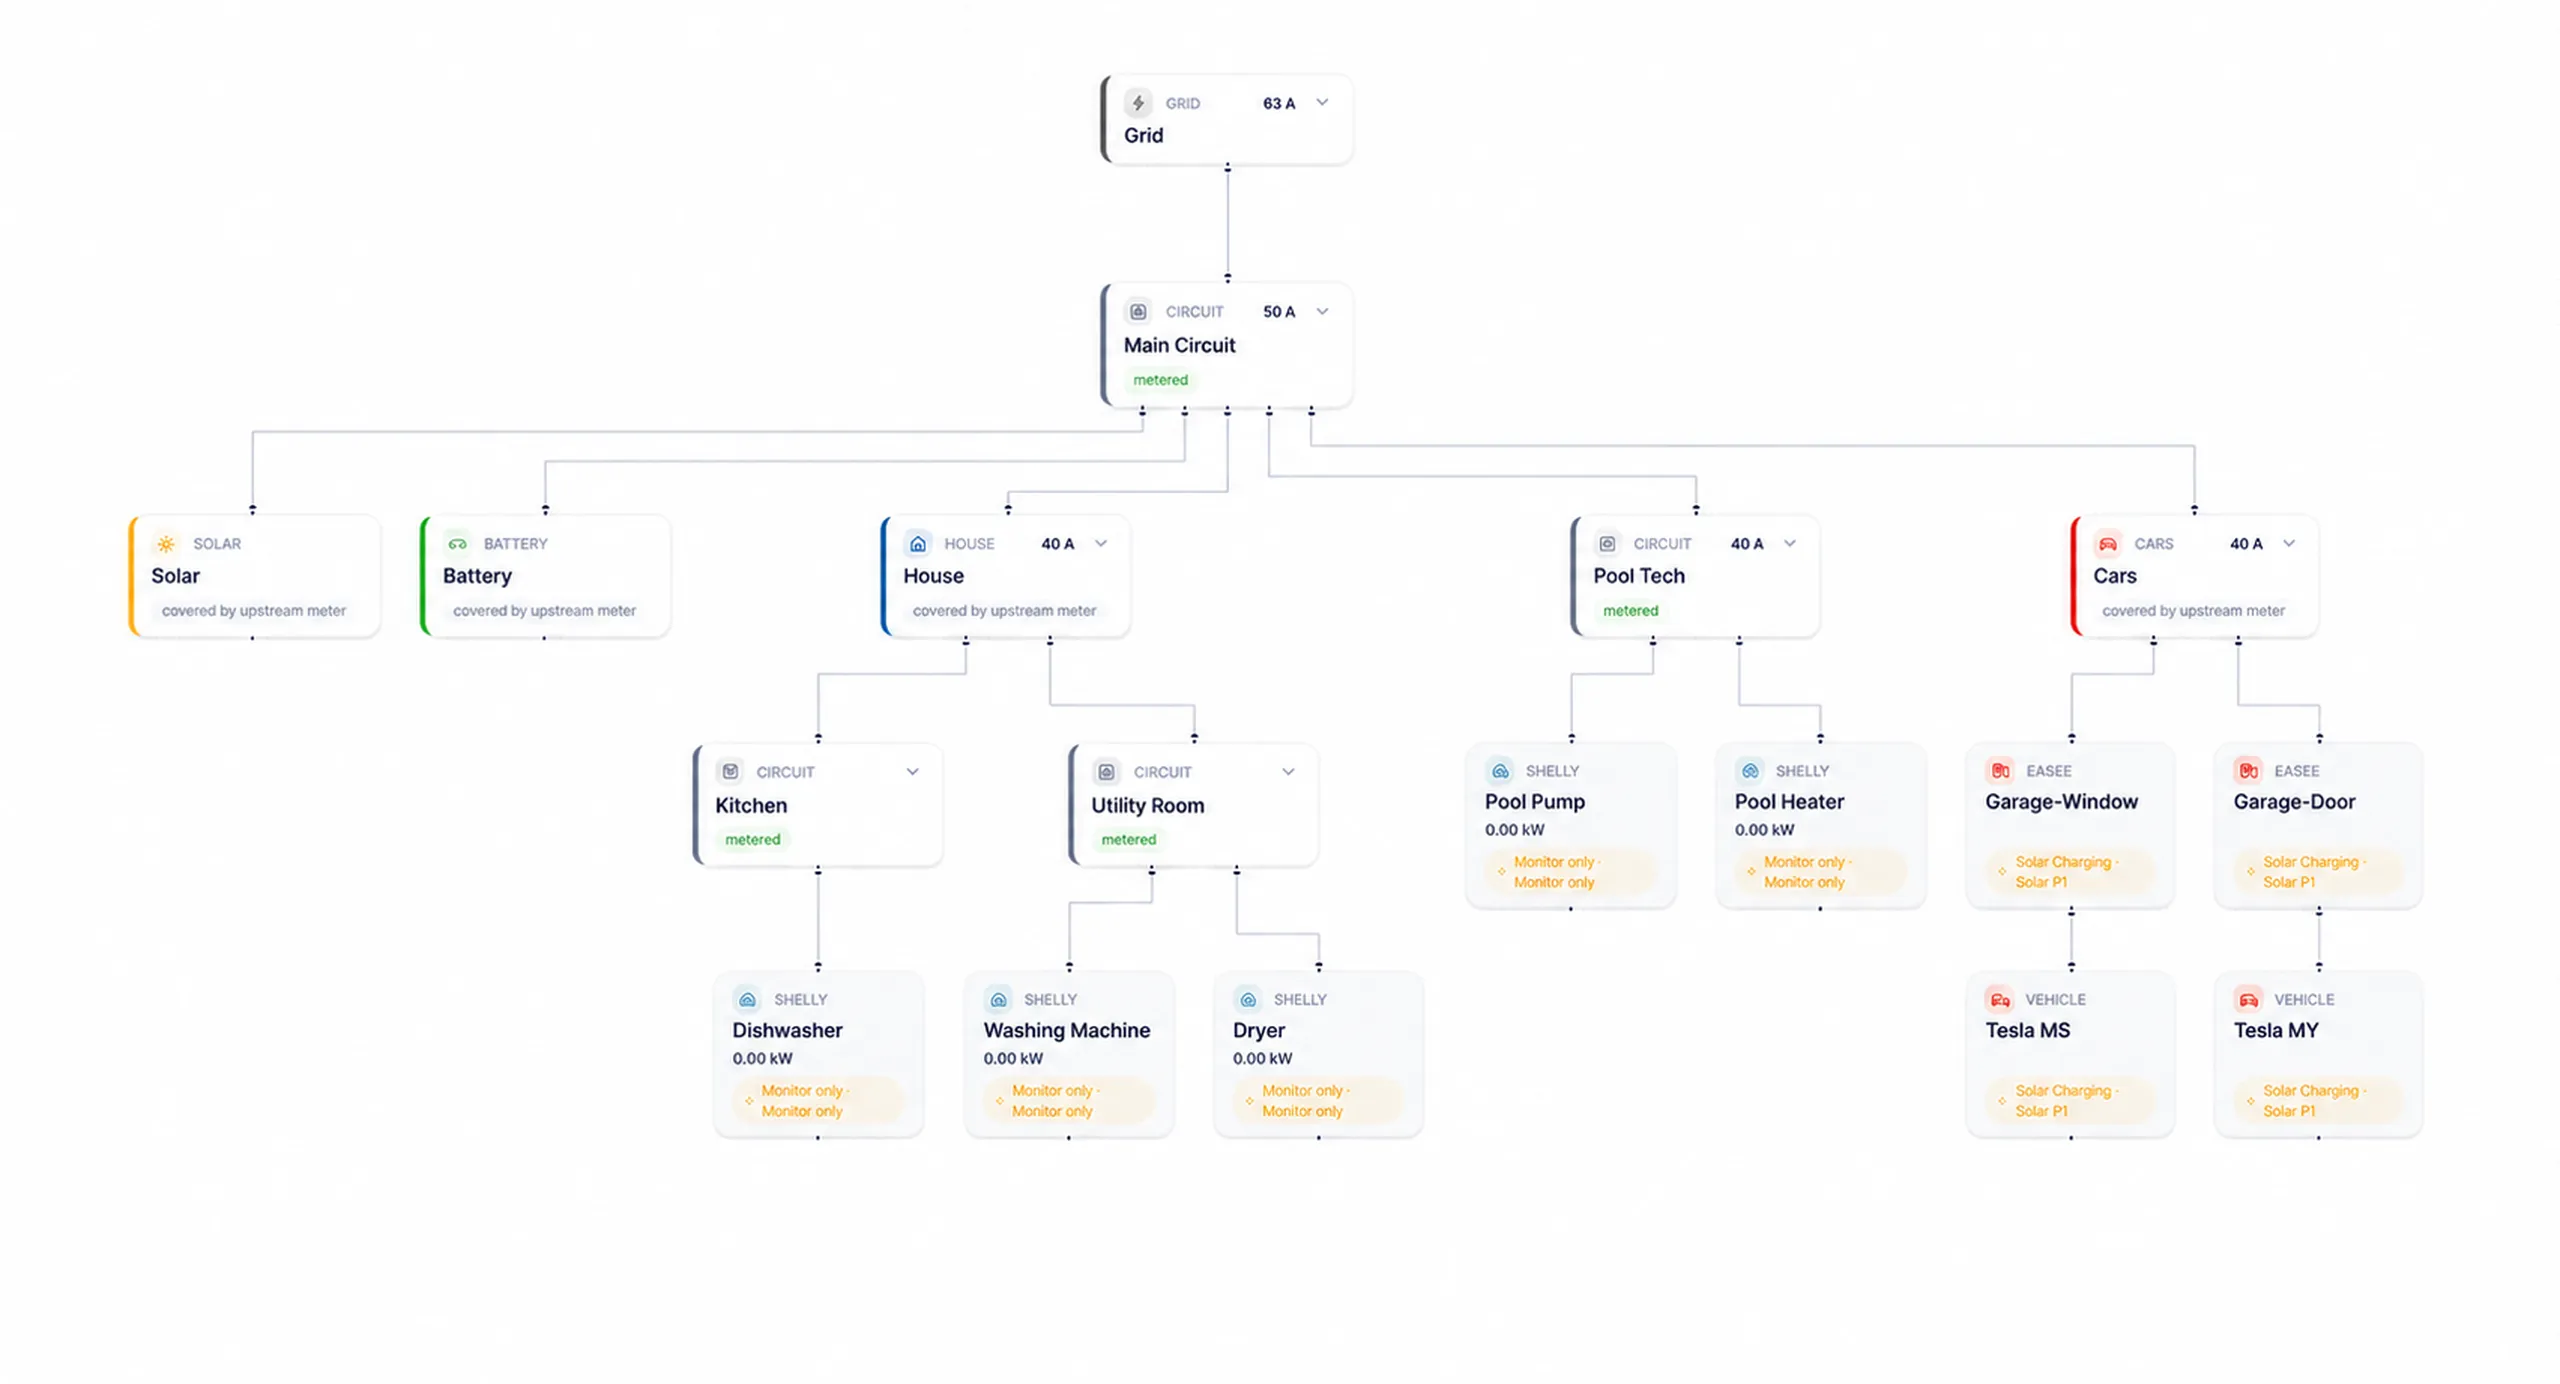The height and width of the screenshot is (1384, 2560).
Task: Click the Kitchen metered badge
Action: 752,839
